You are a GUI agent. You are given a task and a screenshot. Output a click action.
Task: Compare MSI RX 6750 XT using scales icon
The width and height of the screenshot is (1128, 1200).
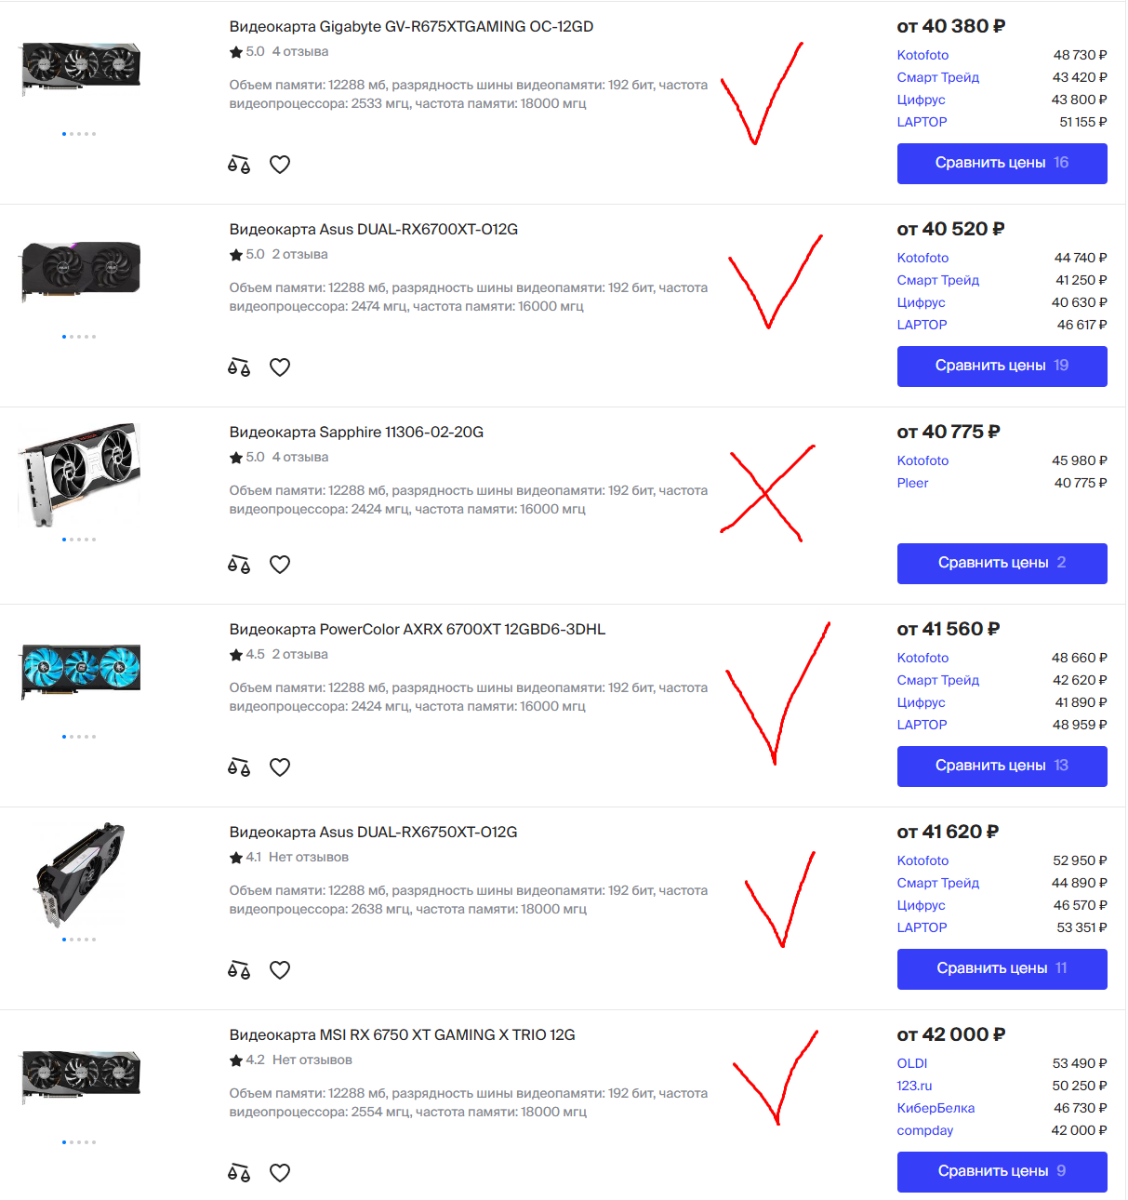239,1173
